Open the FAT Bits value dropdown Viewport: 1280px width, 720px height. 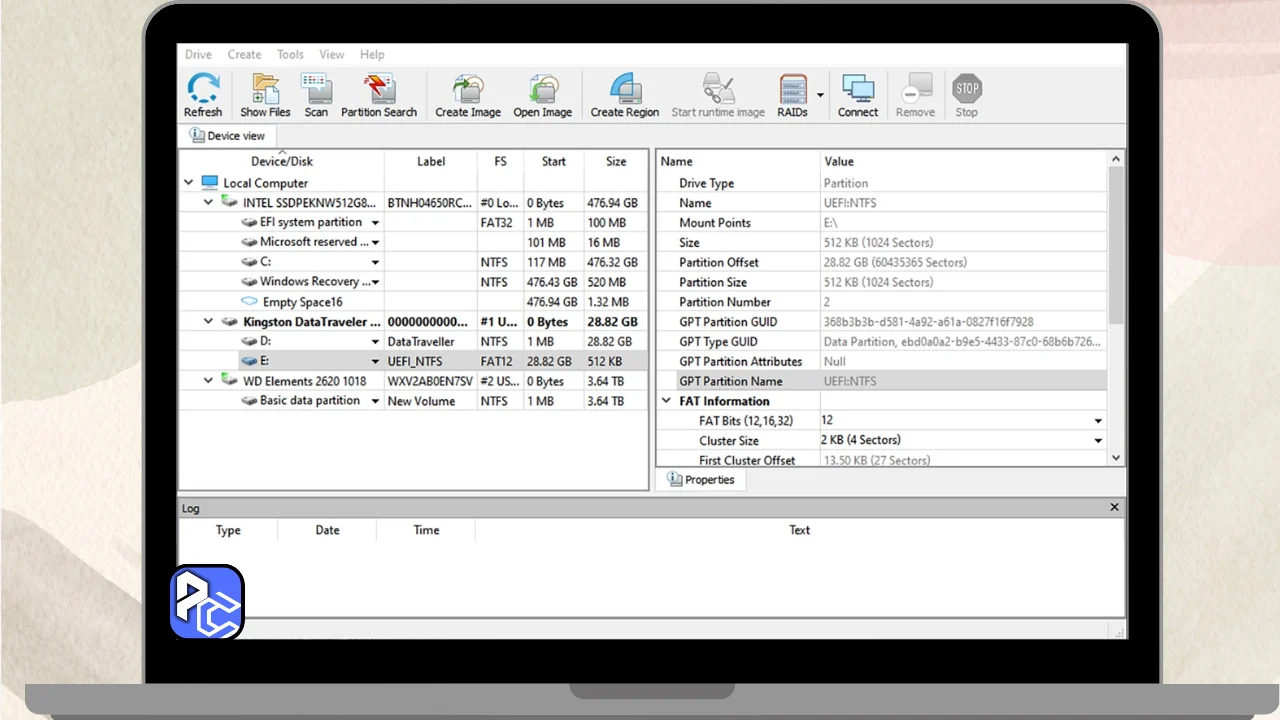[1098, 421]
